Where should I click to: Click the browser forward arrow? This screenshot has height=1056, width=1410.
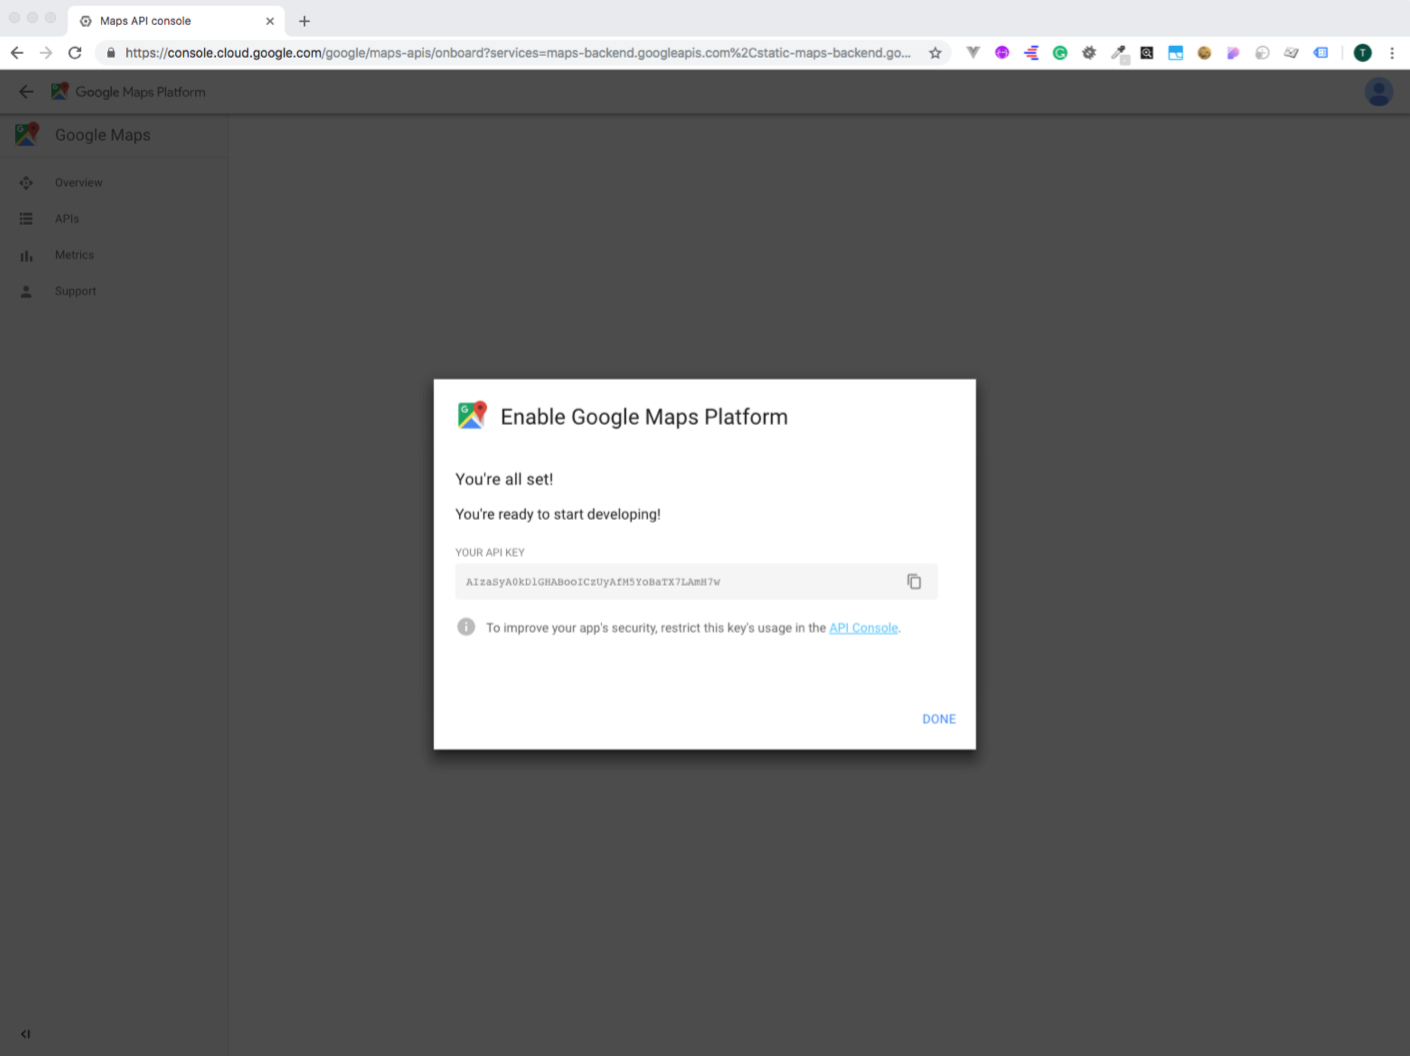pos(46,53)
